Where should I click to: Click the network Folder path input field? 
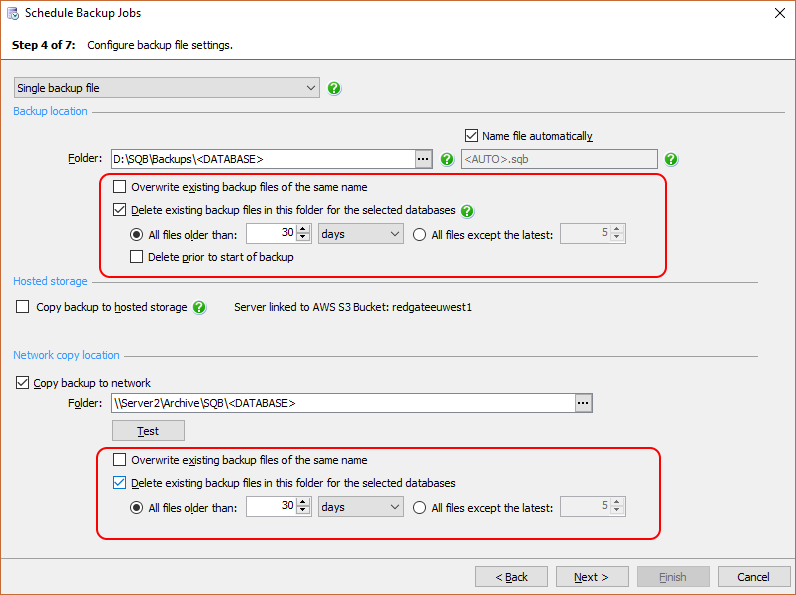pos(342,403)
